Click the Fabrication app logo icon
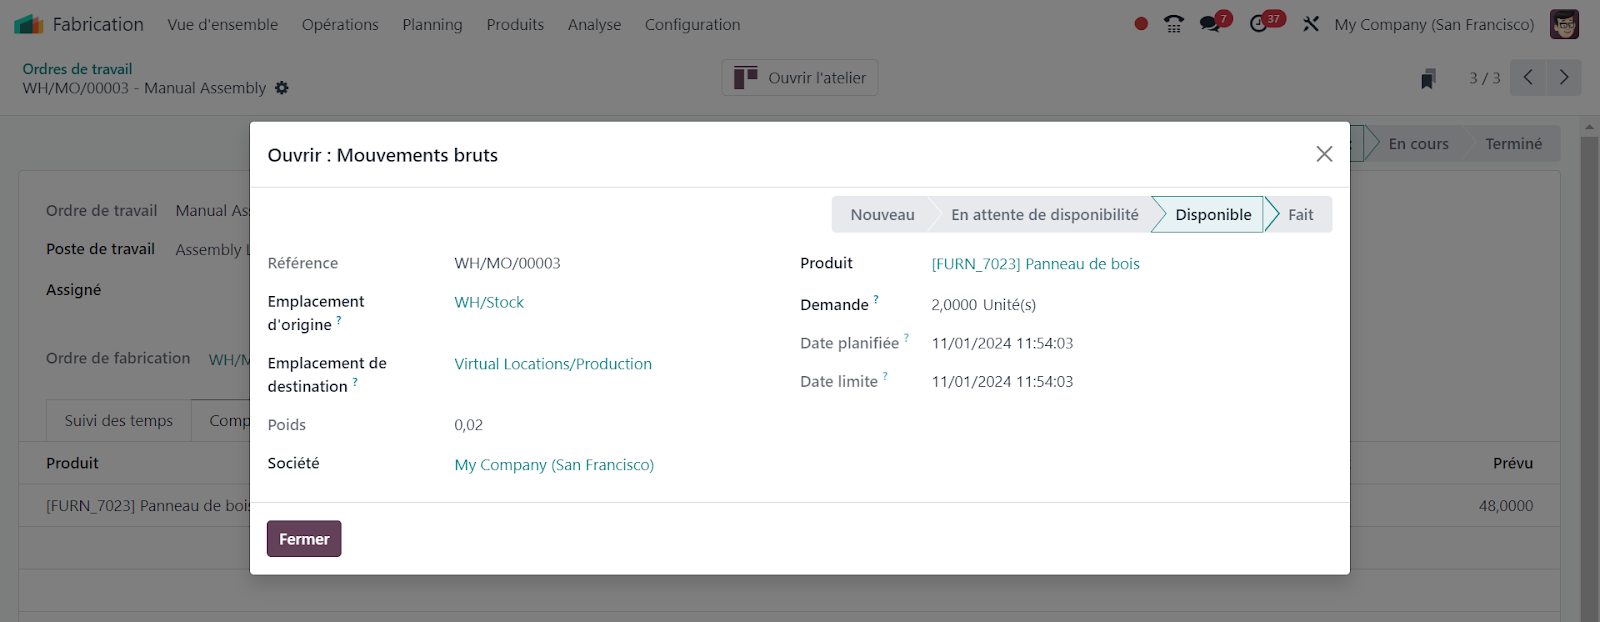Viewport: 1600px width, 622px height. [28, 24]
